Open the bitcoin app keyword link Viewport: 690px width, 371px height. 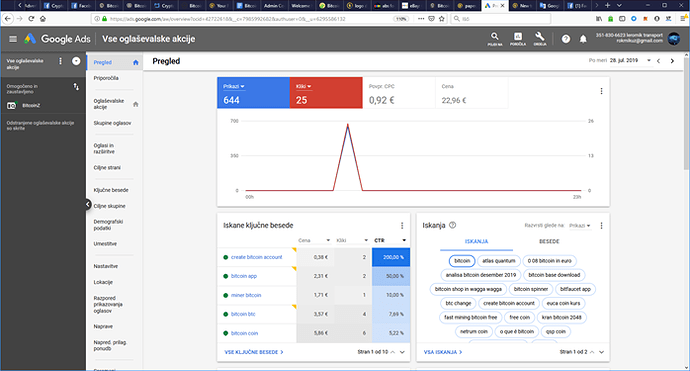(244, 276)
